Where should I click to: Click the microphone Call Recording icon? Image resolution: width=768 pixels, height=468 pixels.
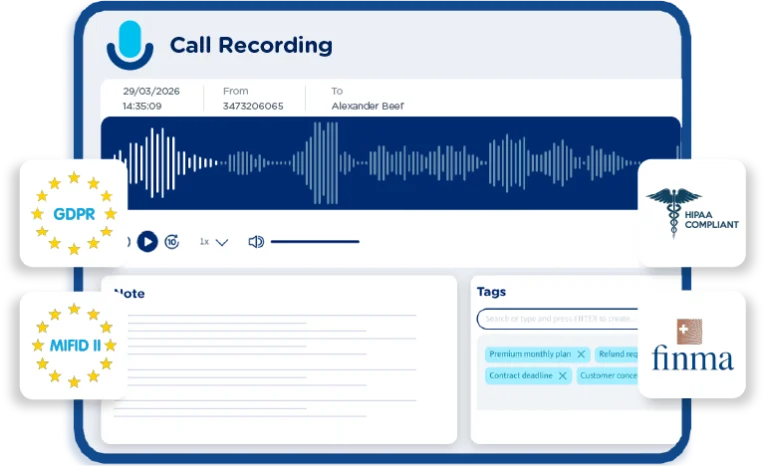pyautogui.click(x=130, y=45)
